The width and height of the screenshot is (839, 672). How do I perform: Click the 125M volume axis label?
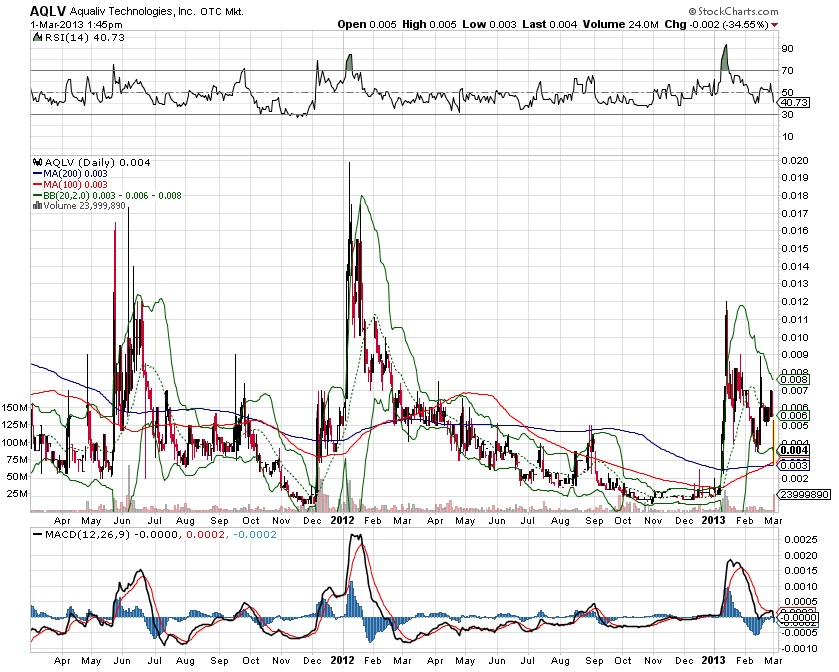pos(15,425)
